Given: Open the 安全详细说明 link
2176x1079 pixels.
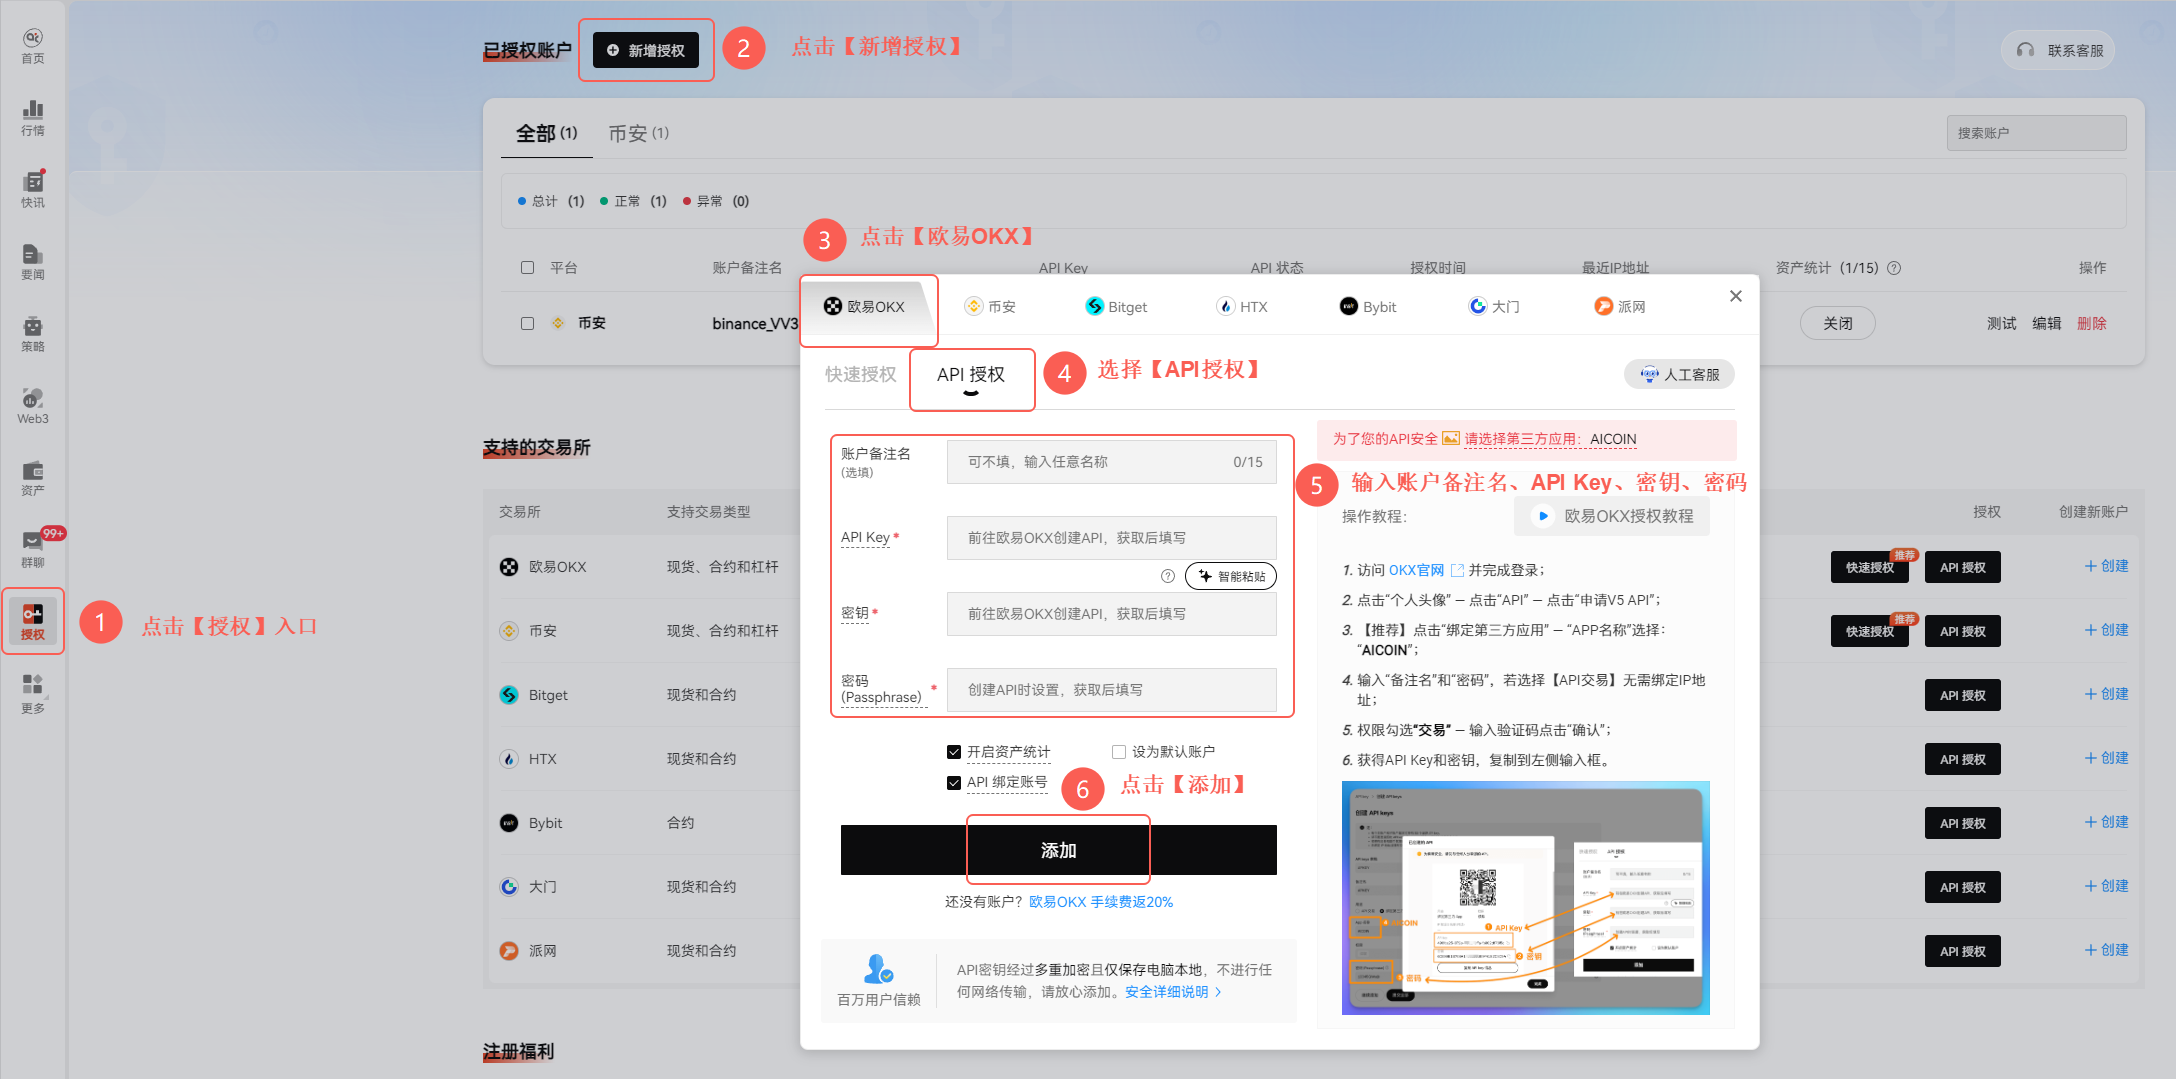Looking at the screenshot, I should click(1173, 992).
